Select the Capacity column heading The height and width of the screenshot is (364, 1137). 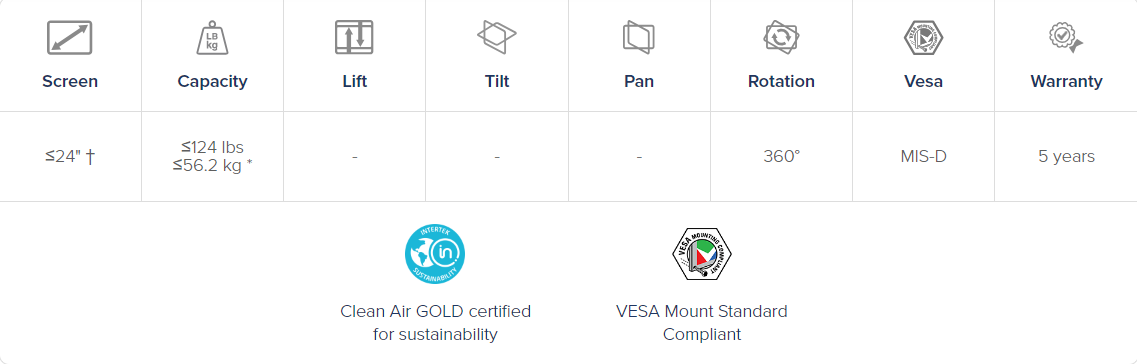click(x=212, y=81)
